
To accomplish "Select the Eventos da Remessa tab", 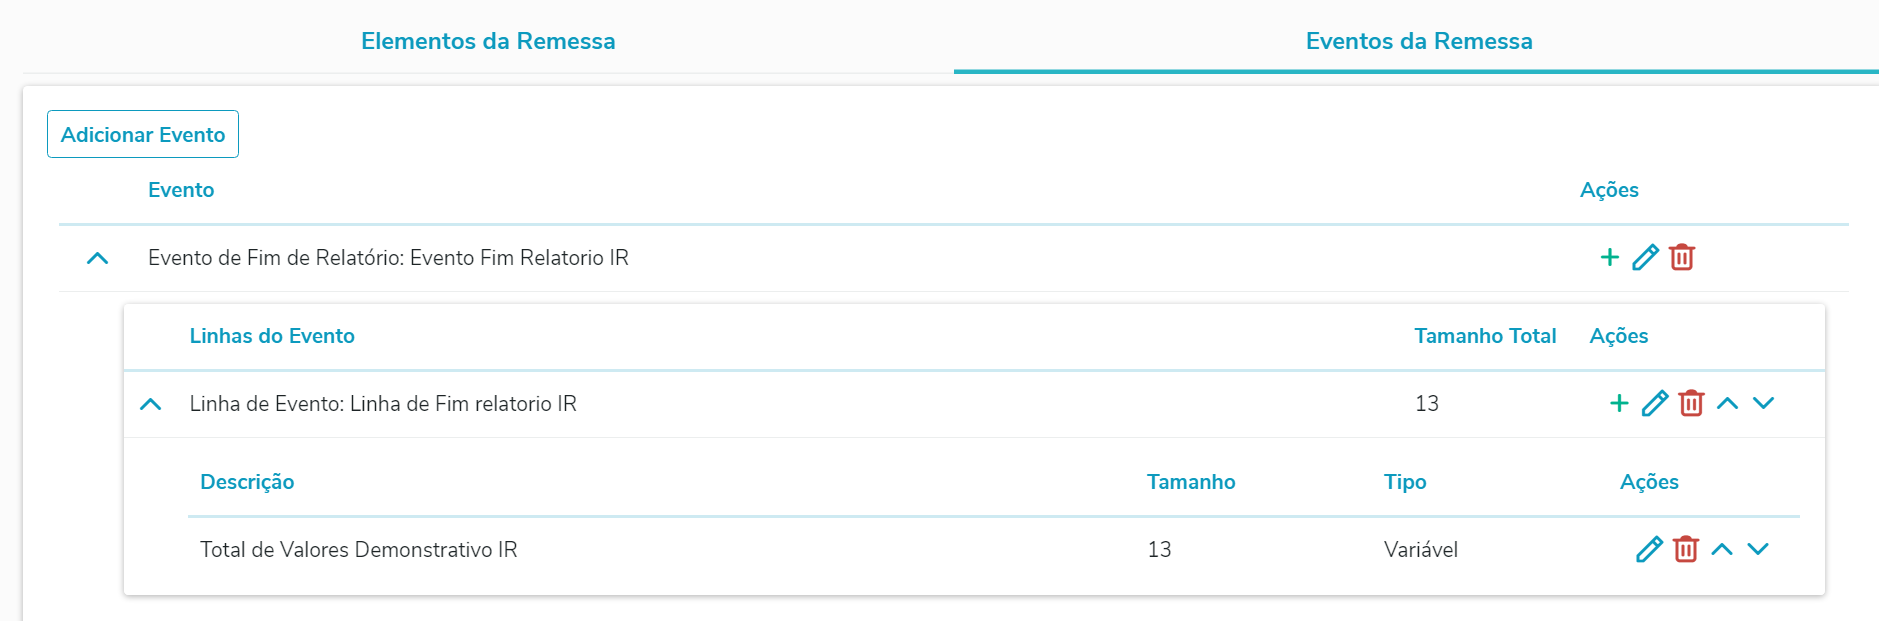I will click(x=1418, y=41).
